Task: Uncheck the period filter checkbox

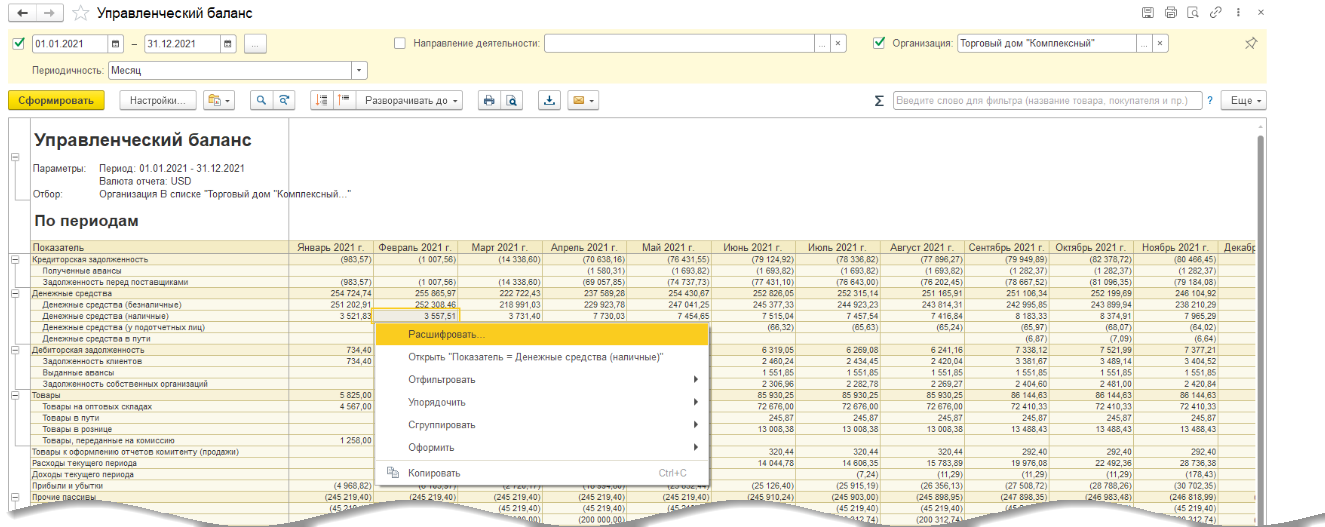Action: [19, 44]
